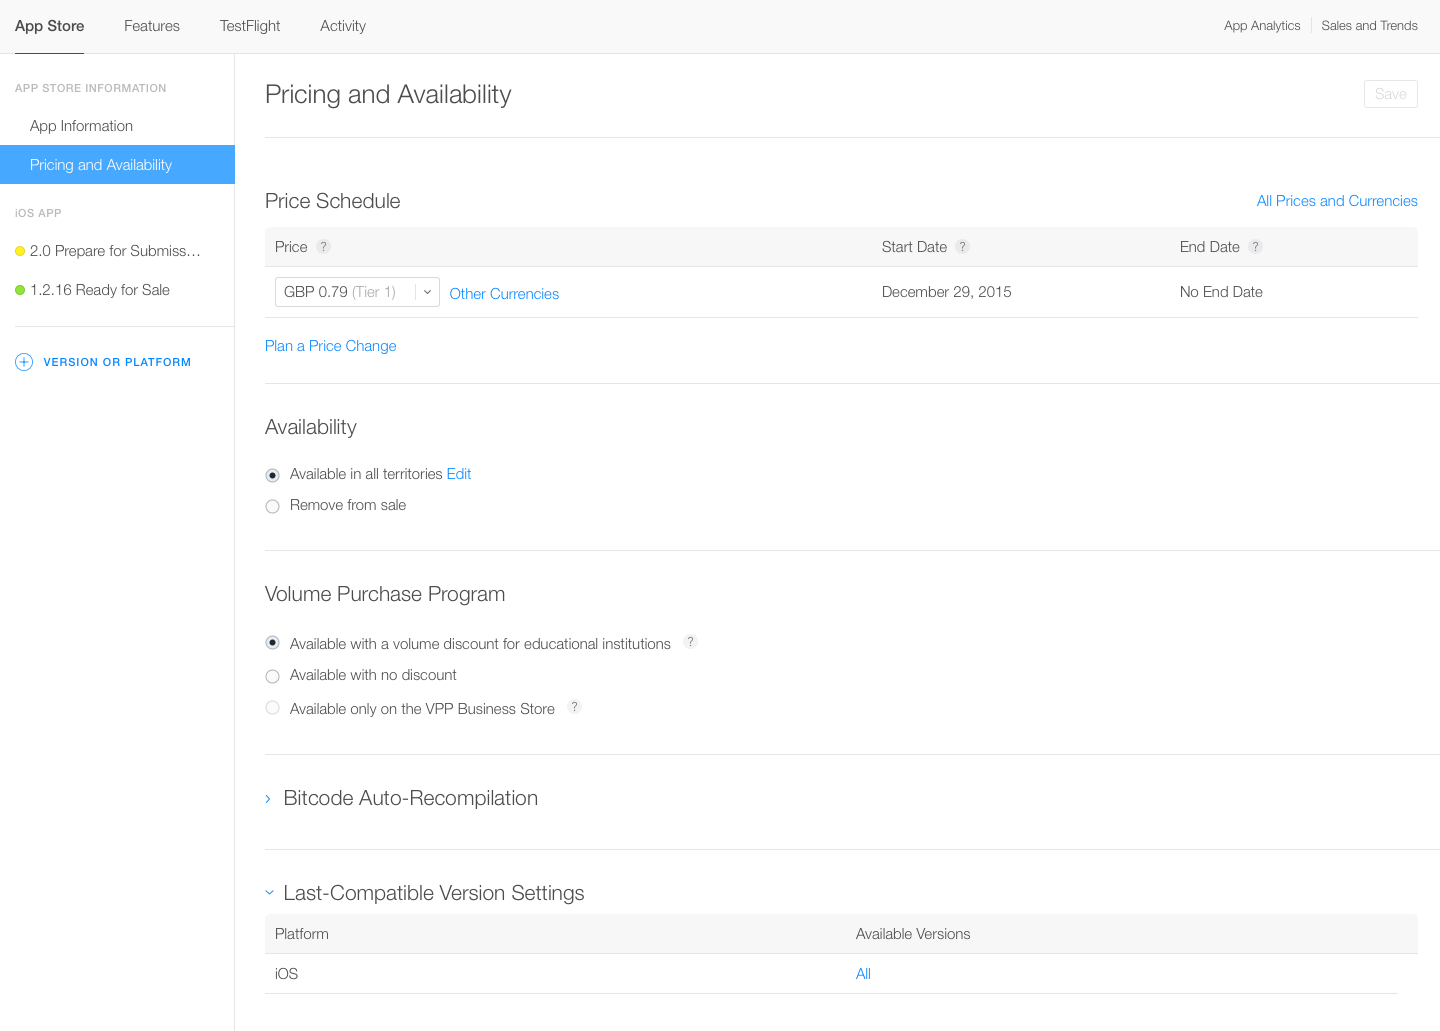
Task: Click the help icon beside Start Date
Action: [962, 247]
